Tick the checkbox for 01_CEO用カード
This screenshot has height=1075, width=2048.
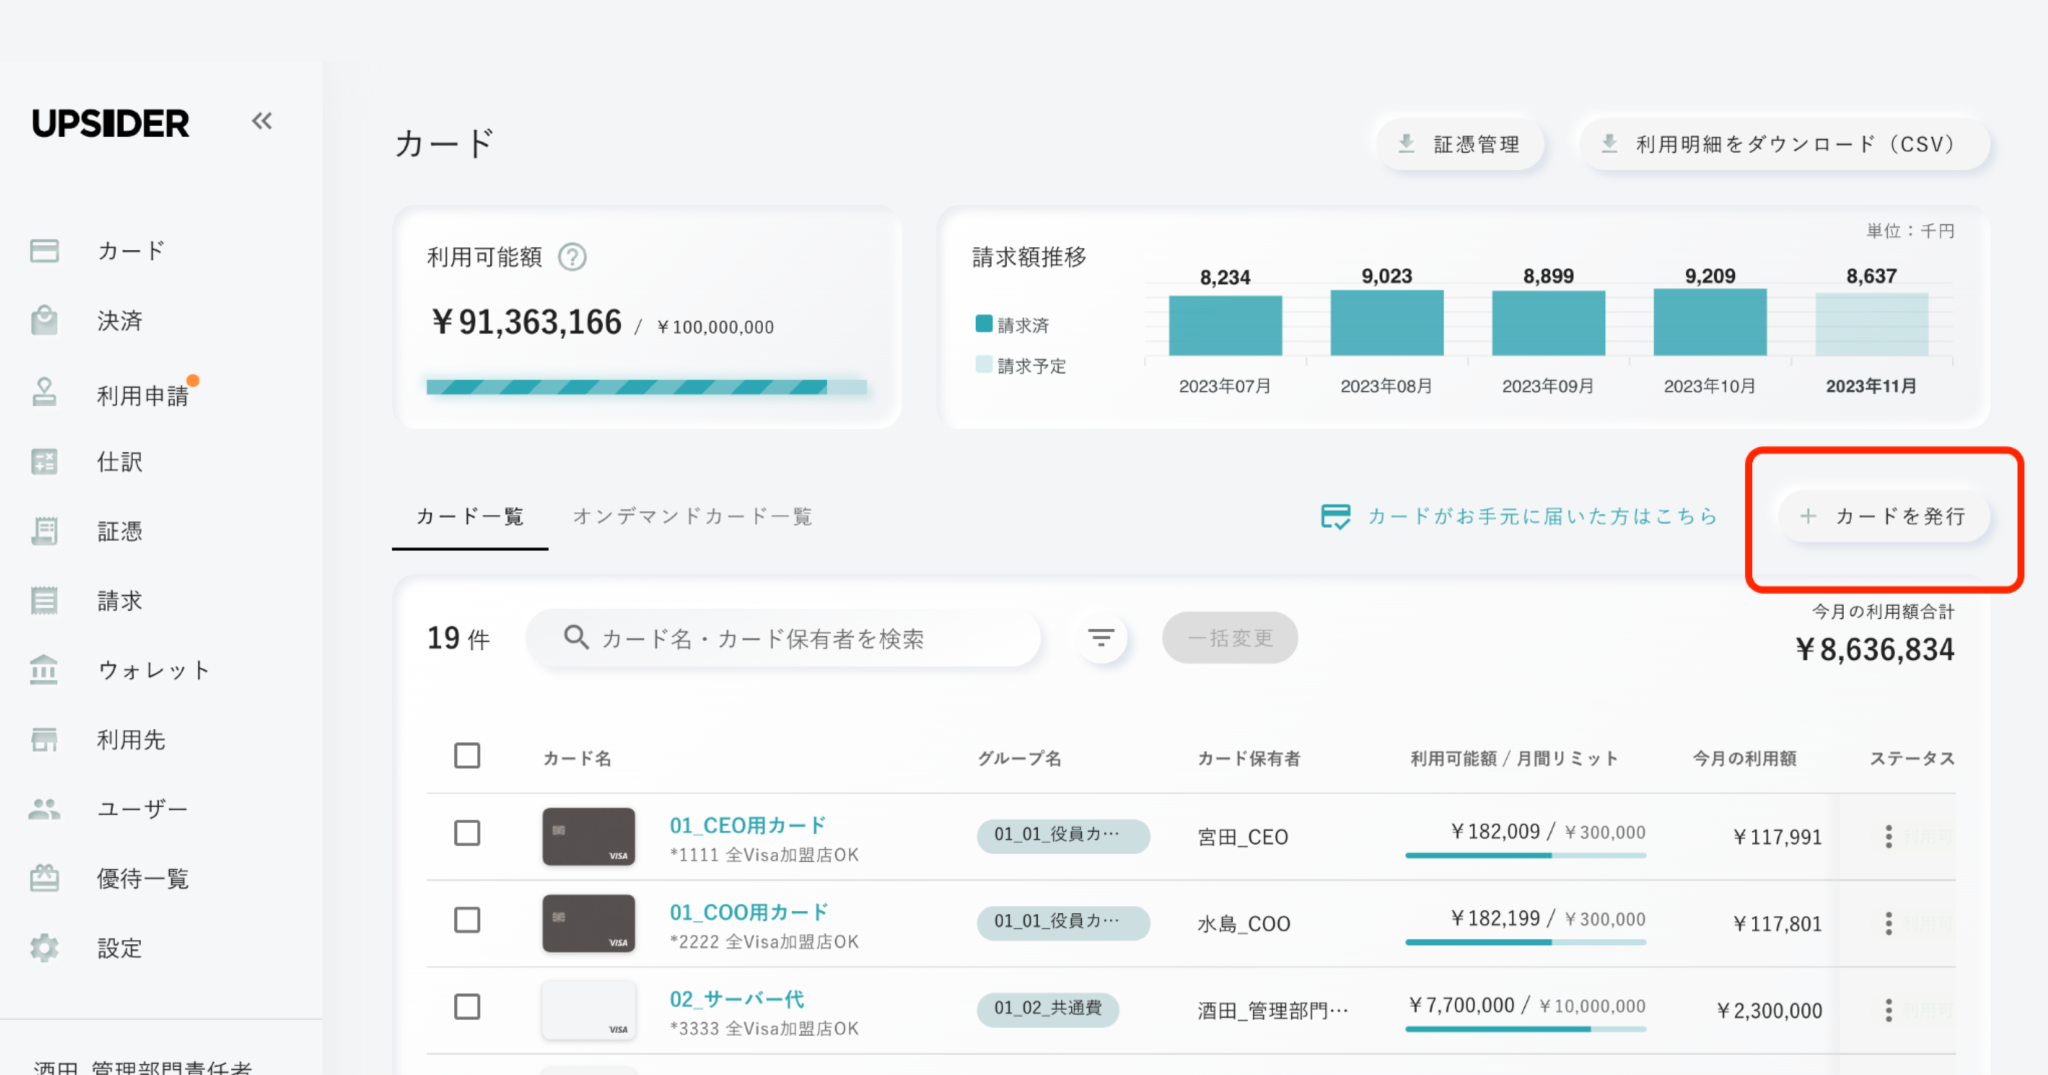467,833
